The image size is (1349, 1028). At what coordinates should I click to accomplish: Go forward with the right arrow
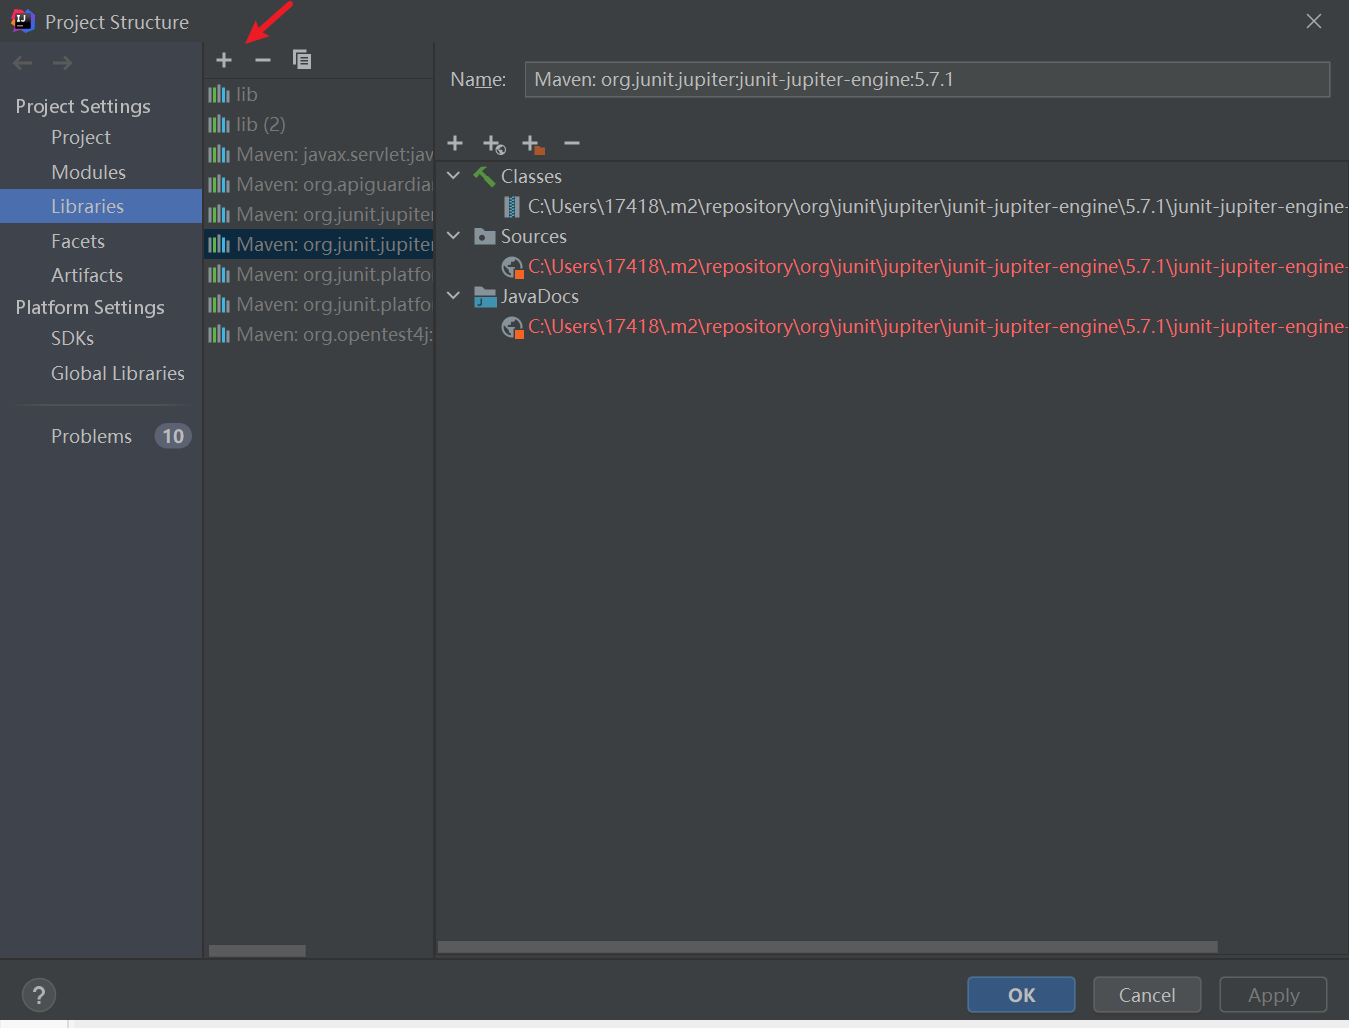pyautogui.click(x=62, y=63)
